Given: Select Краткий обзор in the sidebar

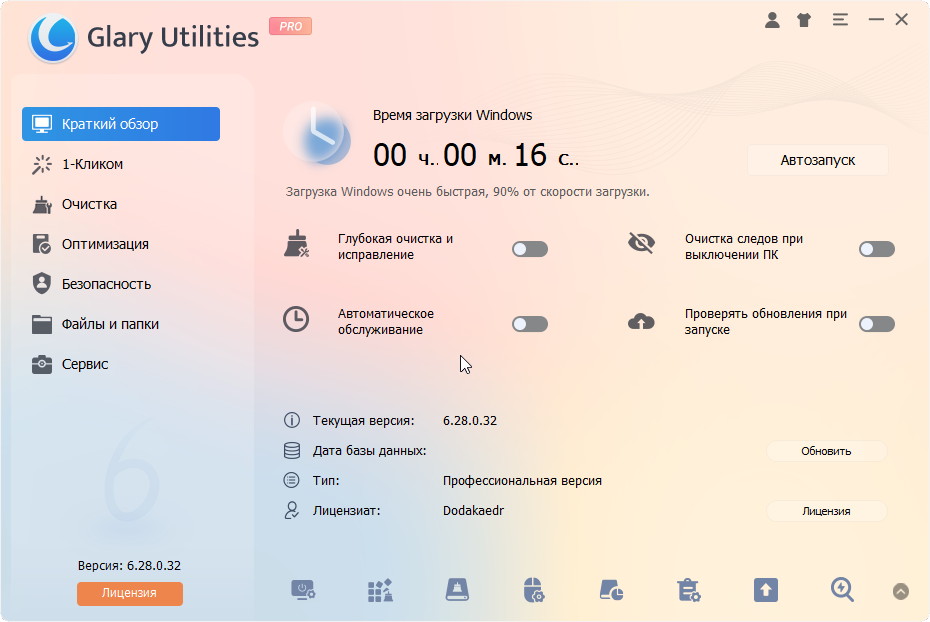Looking at the screenshot, I should pos(121,124).
